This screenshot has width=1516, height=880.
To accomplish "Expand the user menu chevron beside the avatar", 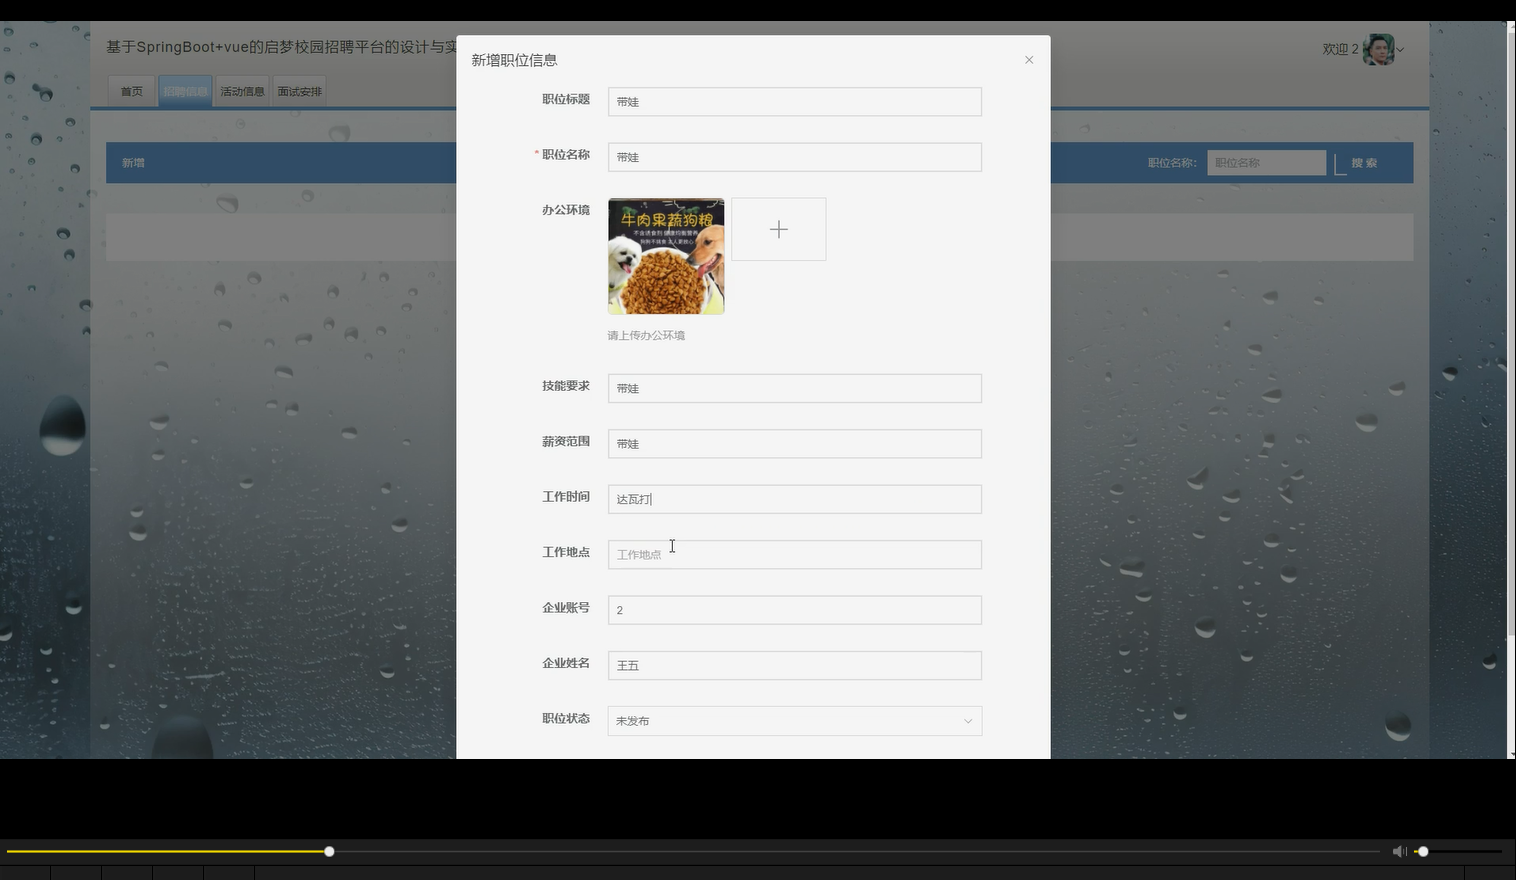I will (x=1400, y=50).
